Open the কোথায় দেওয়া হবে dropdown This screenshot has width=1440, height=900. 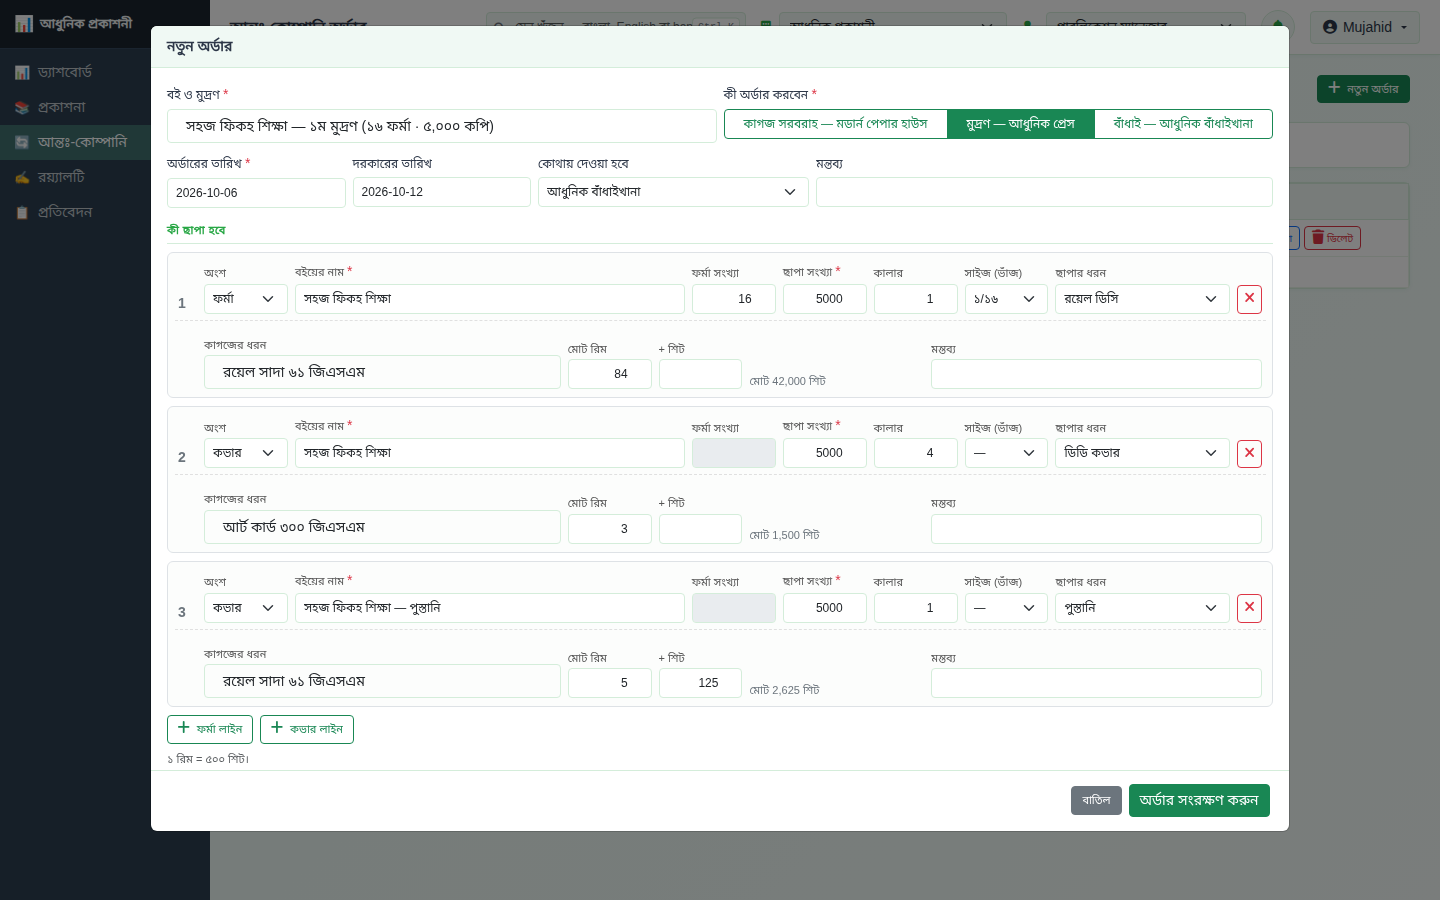point(673,192)
